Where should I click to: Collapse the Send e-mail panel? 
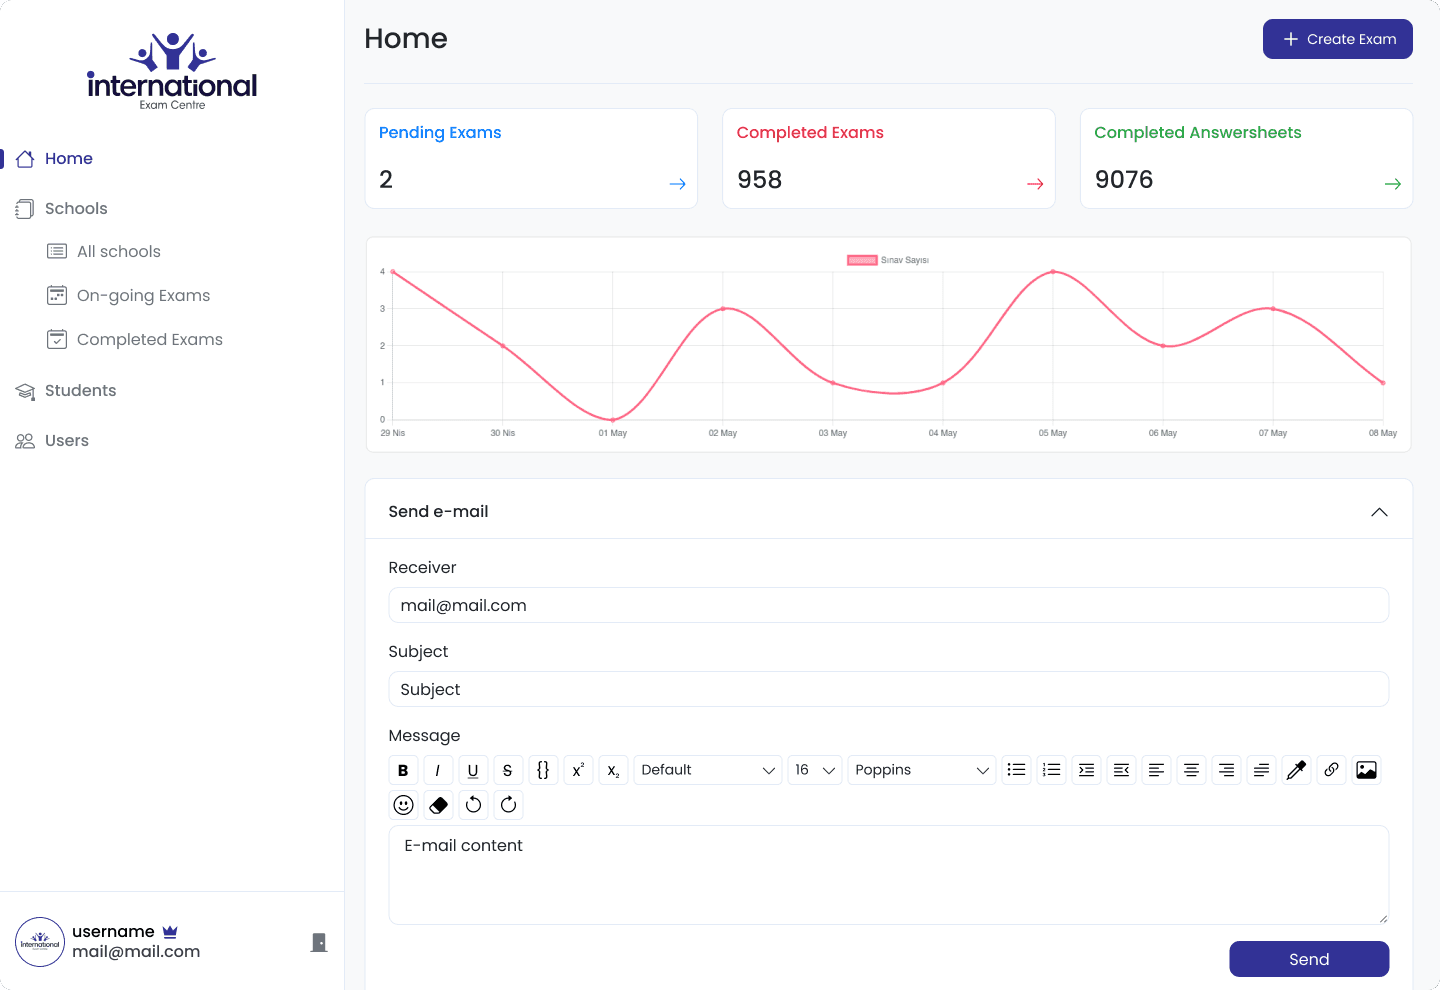pyautogui.click(x=1379, y=512)
